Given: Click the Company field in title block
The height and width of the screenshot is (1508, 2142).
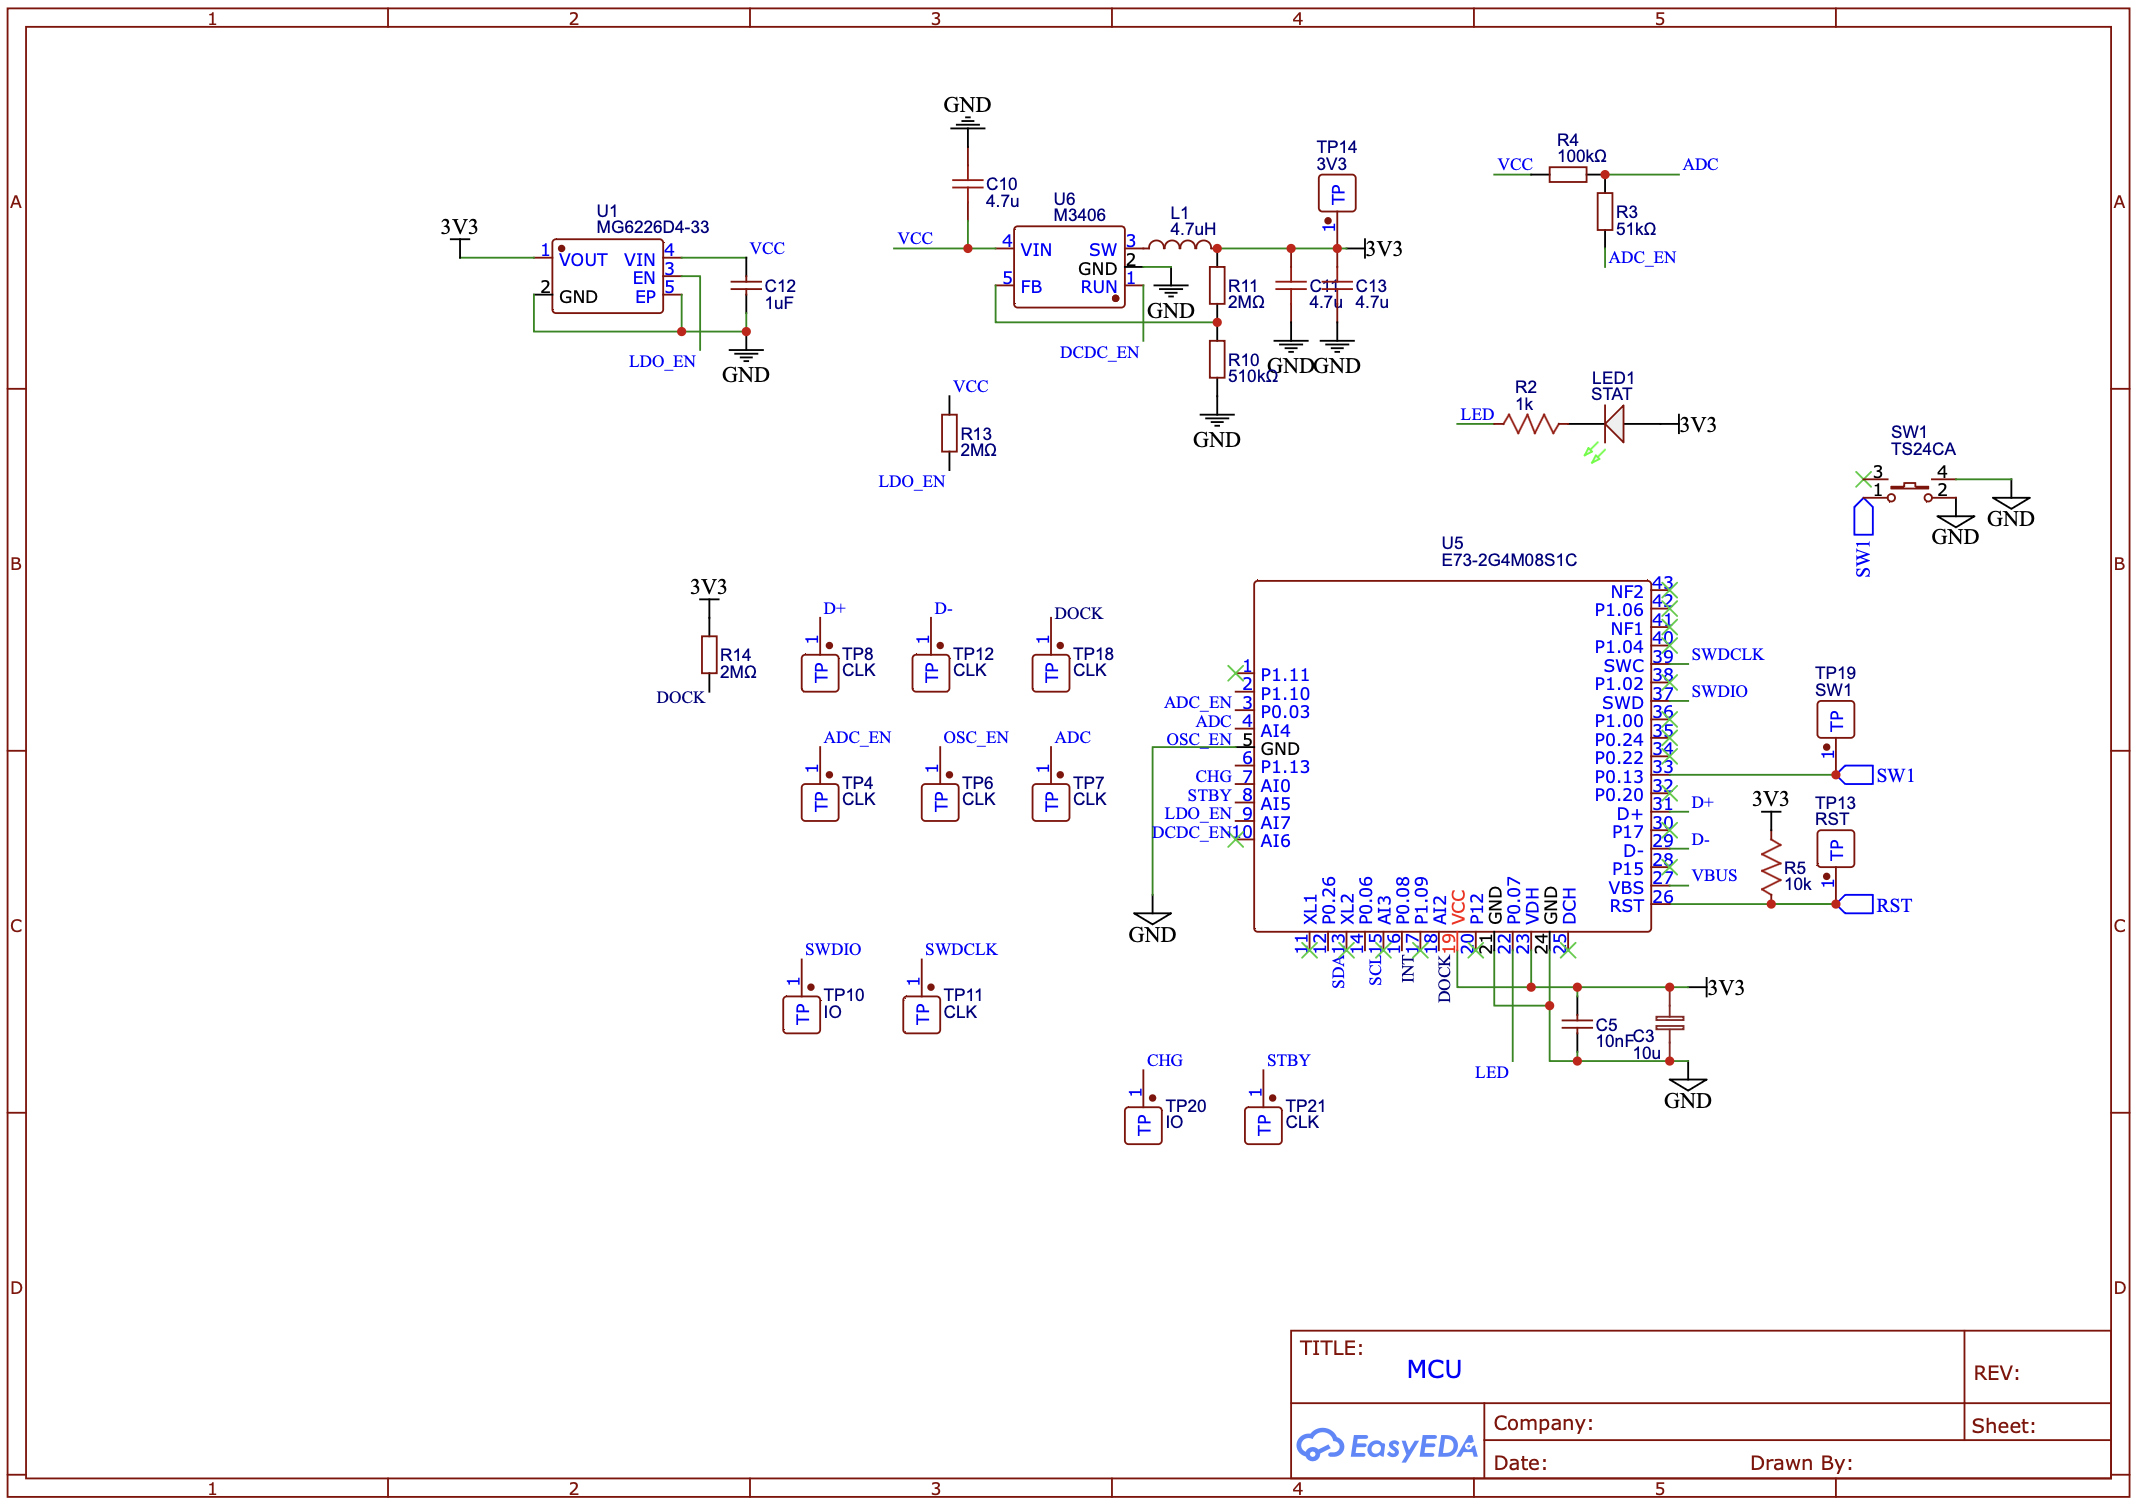Looking at the screenshot, I should (x=1542, y=1423).
